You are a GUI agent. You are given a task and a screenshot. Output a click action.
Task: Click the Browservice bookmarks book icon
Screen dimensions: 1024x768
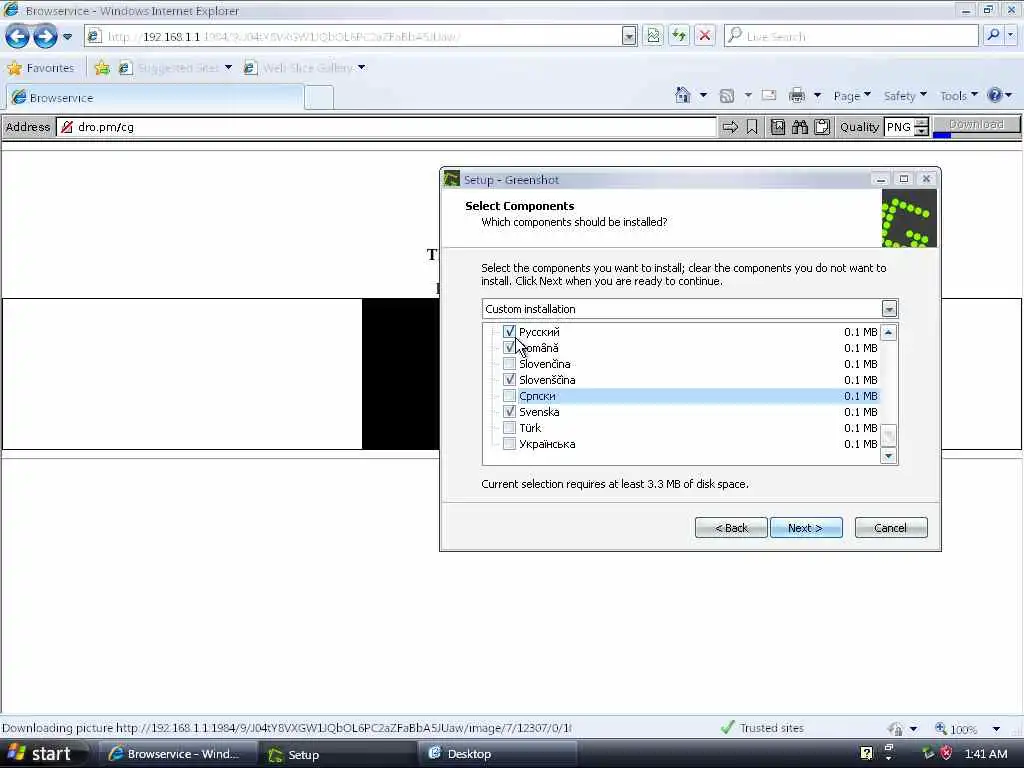click(x=778, y=127)
